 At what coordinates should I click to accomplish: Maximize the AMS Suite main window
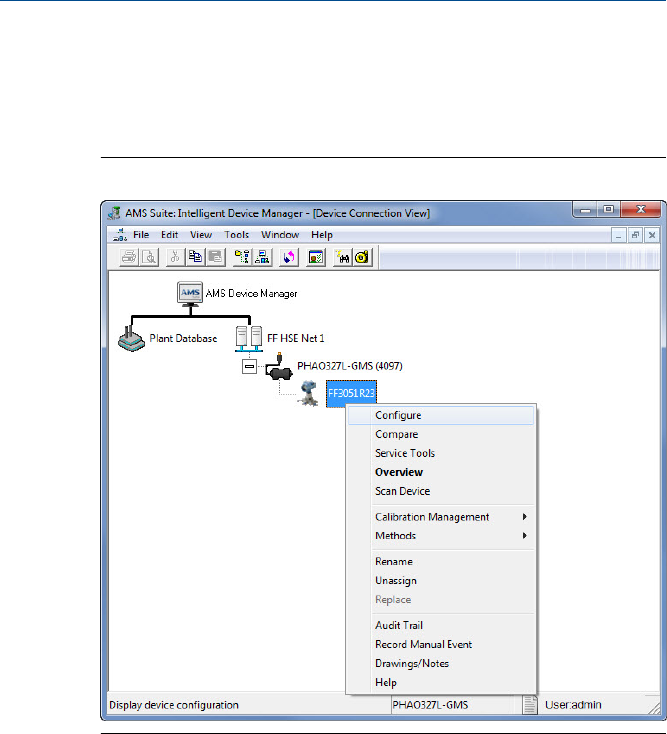point(608,210)
